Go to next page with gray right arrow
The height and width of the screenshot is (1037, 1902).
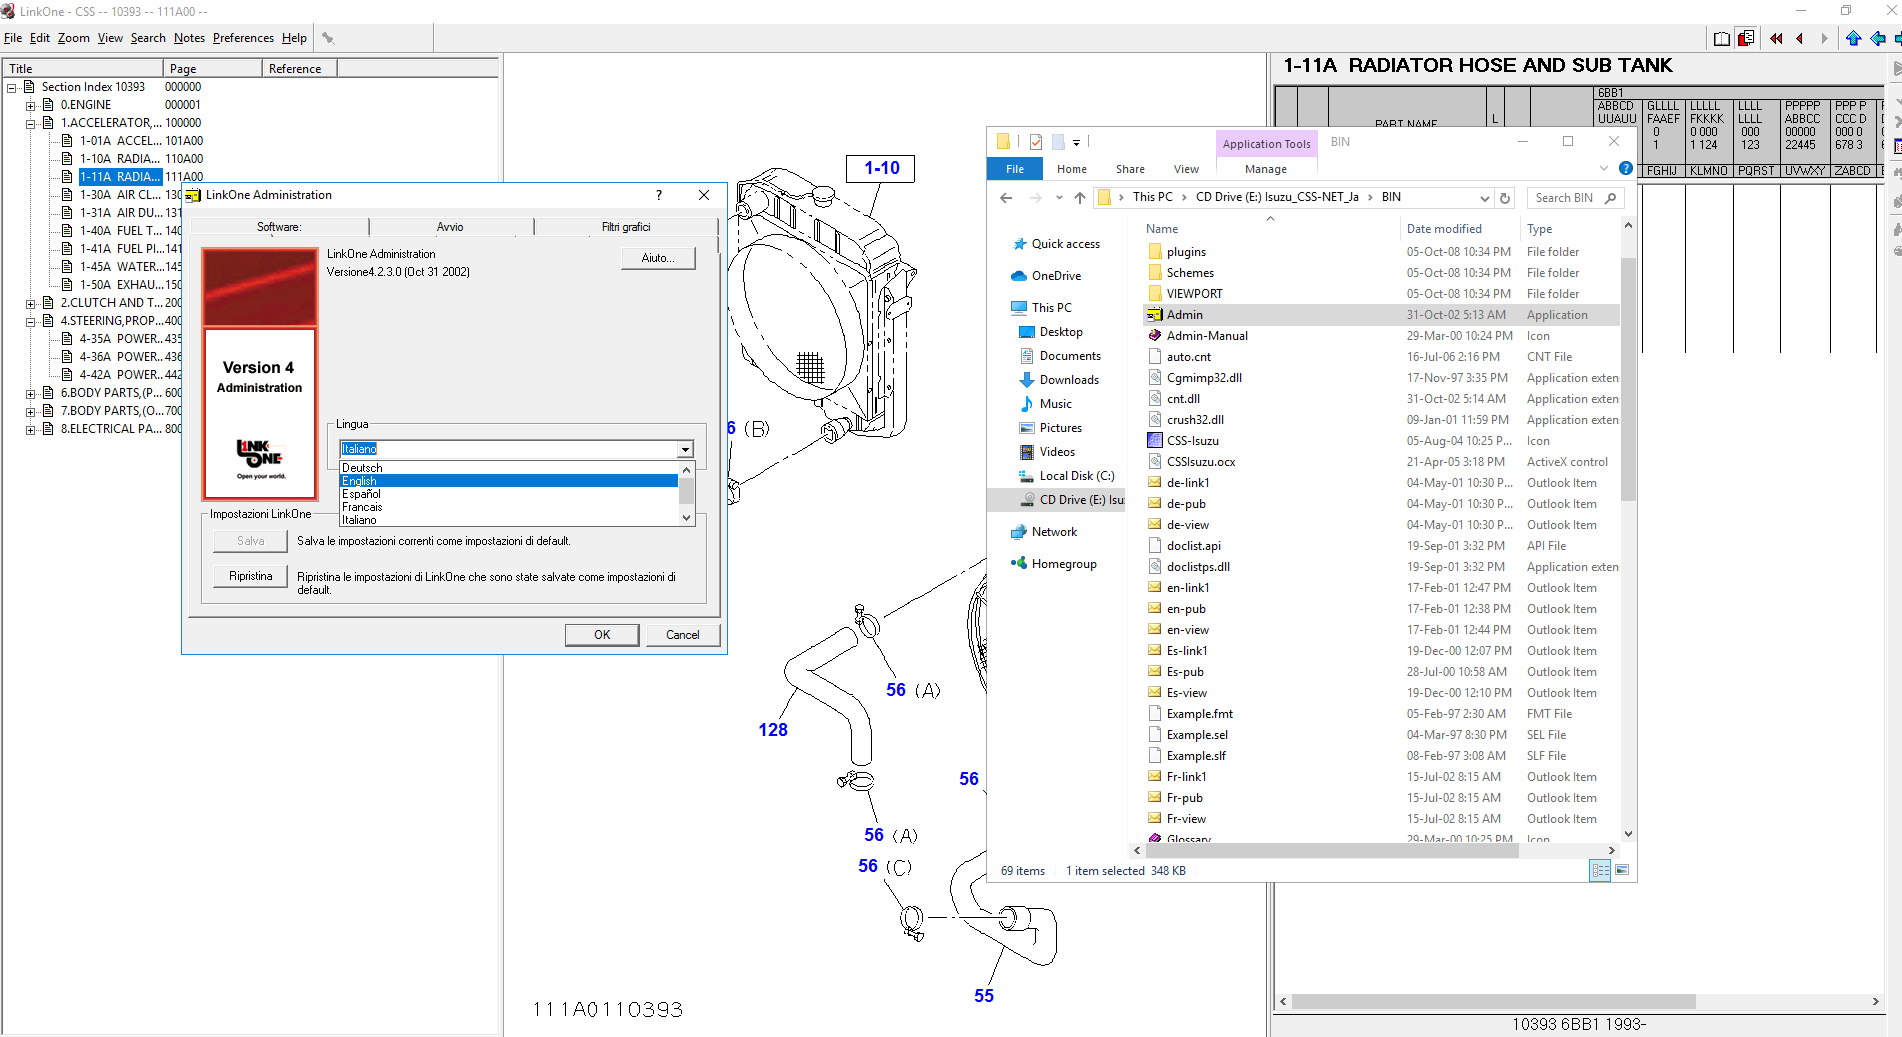click(x=1824, y=38)
